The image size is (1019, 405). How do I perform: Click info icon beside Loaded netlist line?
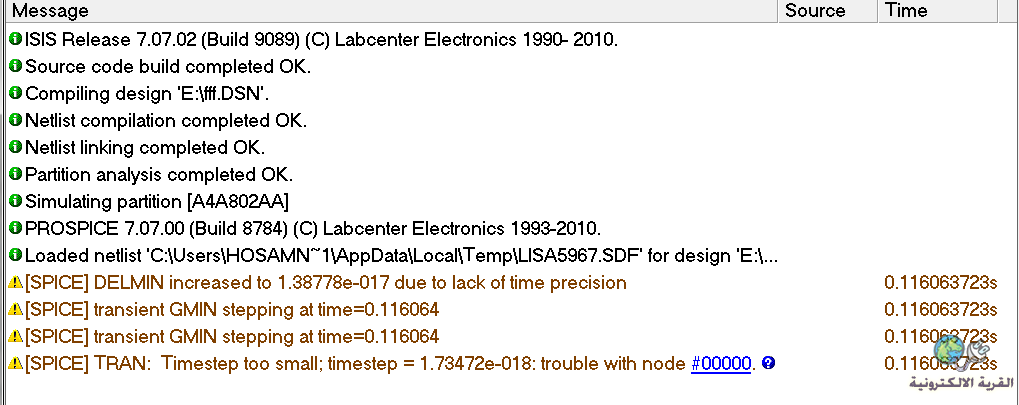pyautogui.click(x=16, y=255)
